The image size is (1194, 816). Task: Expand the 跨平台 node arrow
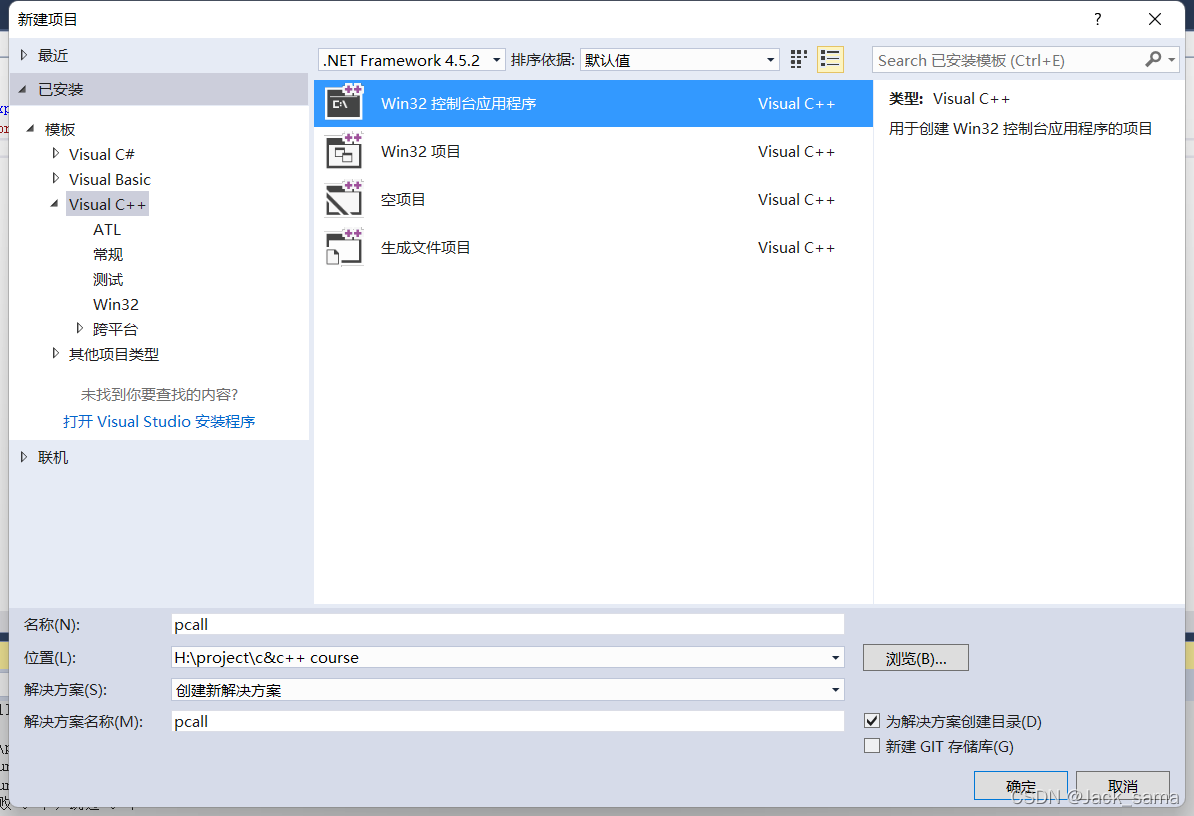(80, 328)
